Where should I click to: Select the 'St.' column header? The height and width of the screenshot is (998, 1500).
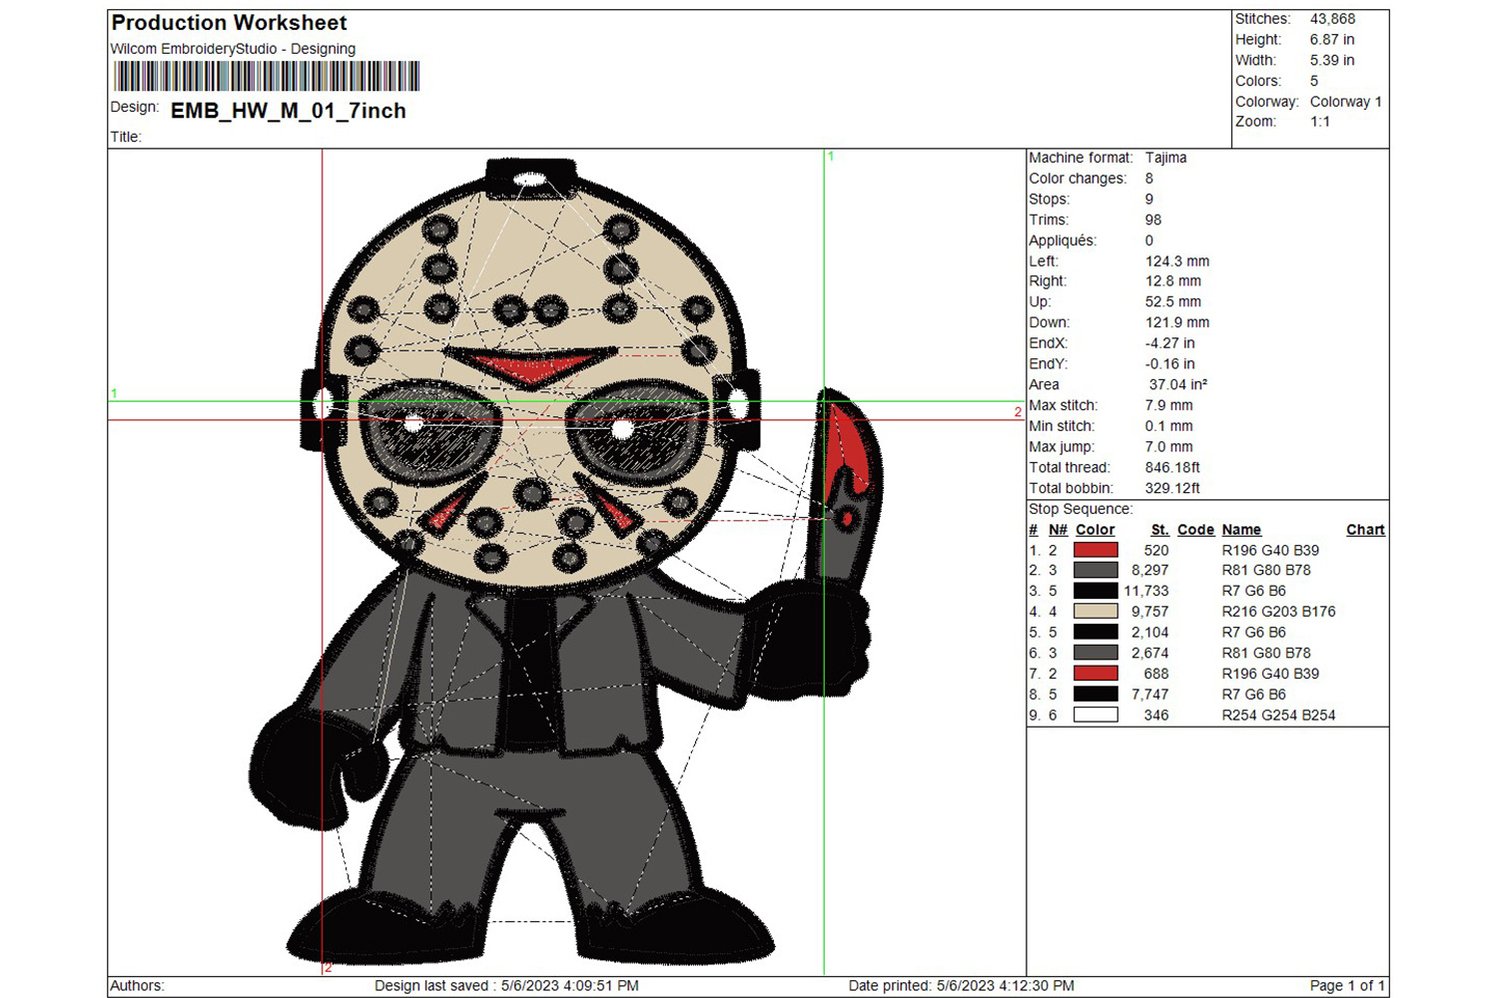pyautogui.click(x=1160, y=530)
